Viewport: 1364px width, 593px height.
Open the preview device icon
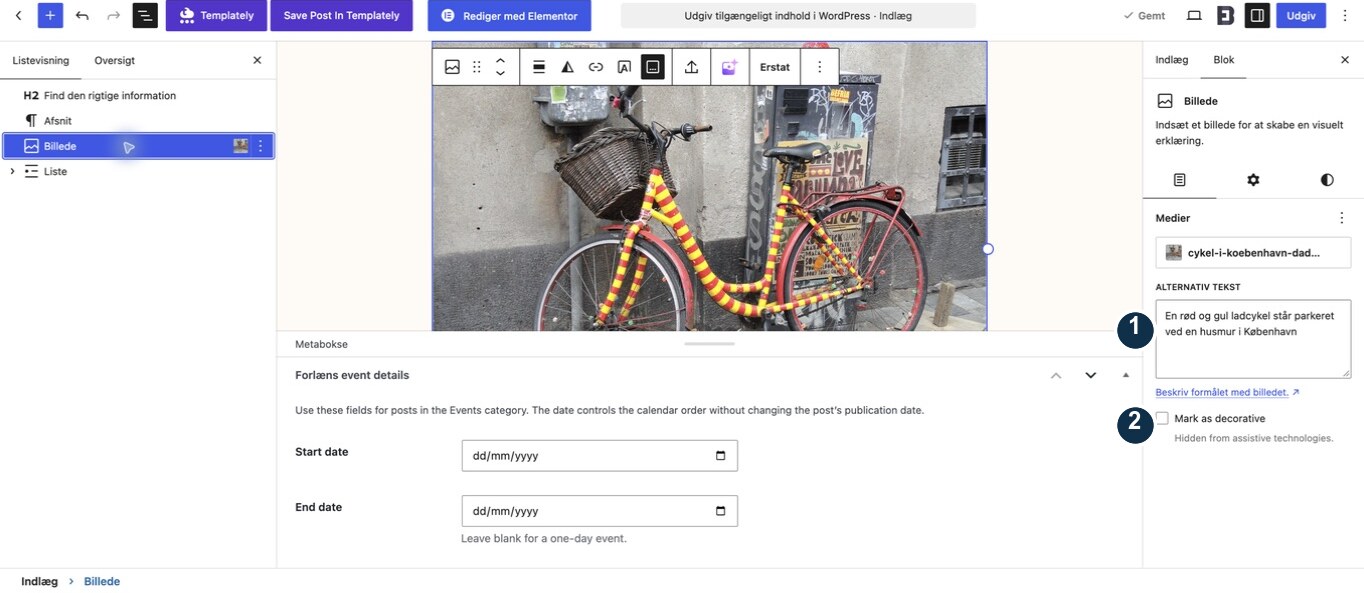tap(1194, 15)
